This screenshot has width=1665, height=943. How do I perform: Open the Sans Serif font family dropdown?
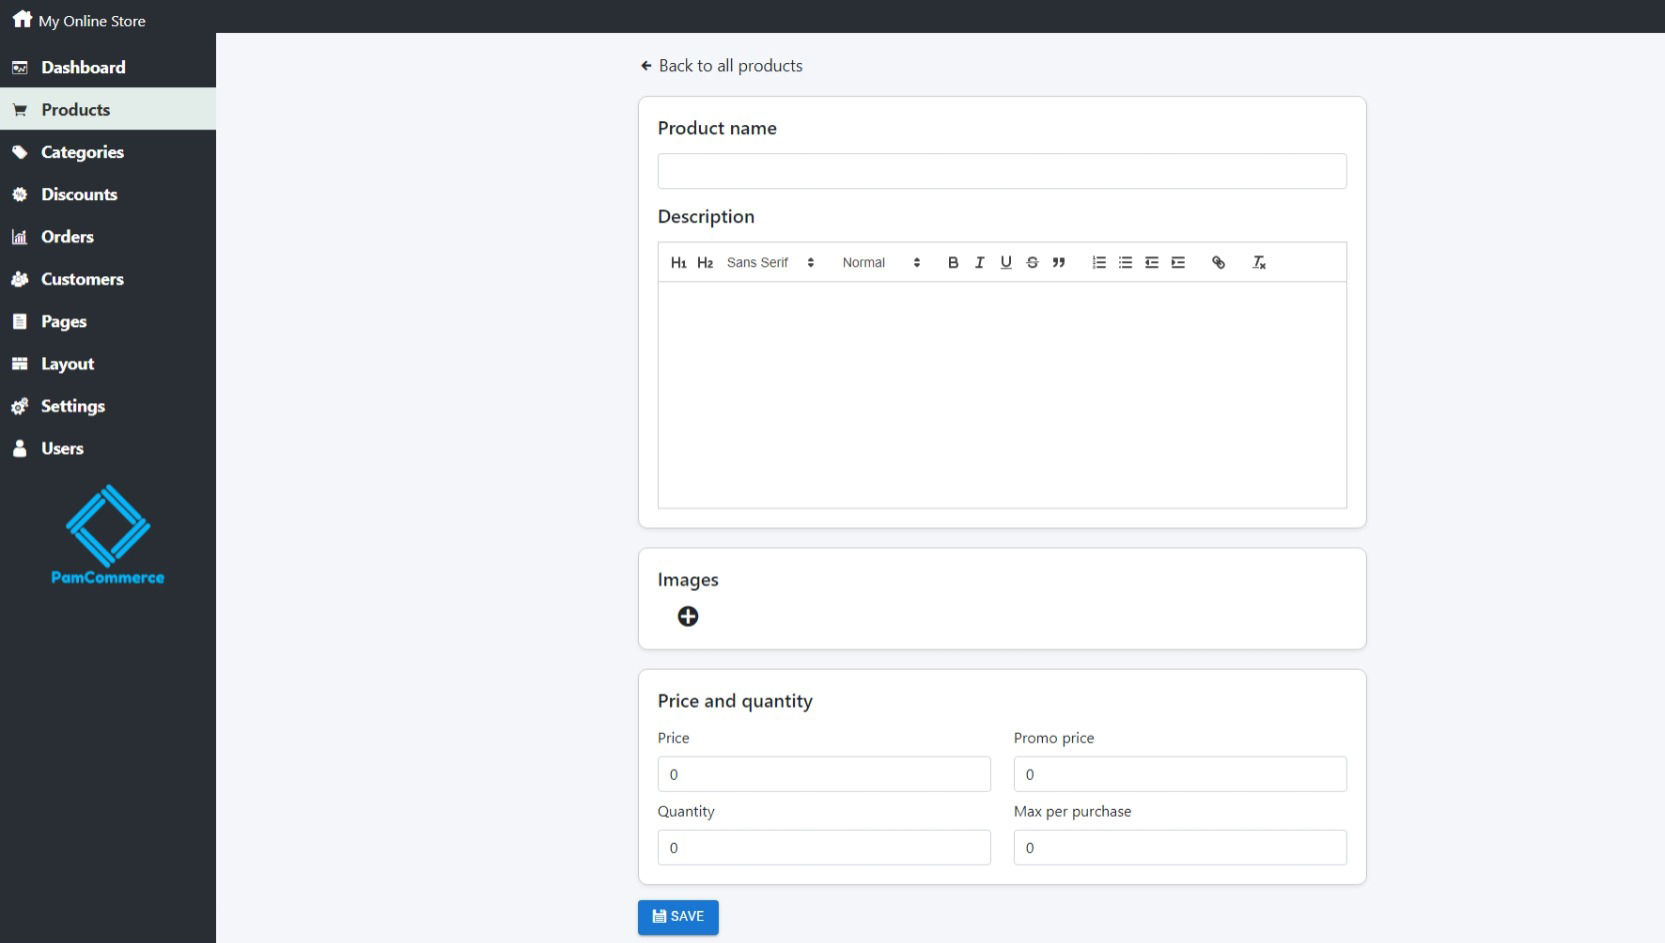point(770,262)
